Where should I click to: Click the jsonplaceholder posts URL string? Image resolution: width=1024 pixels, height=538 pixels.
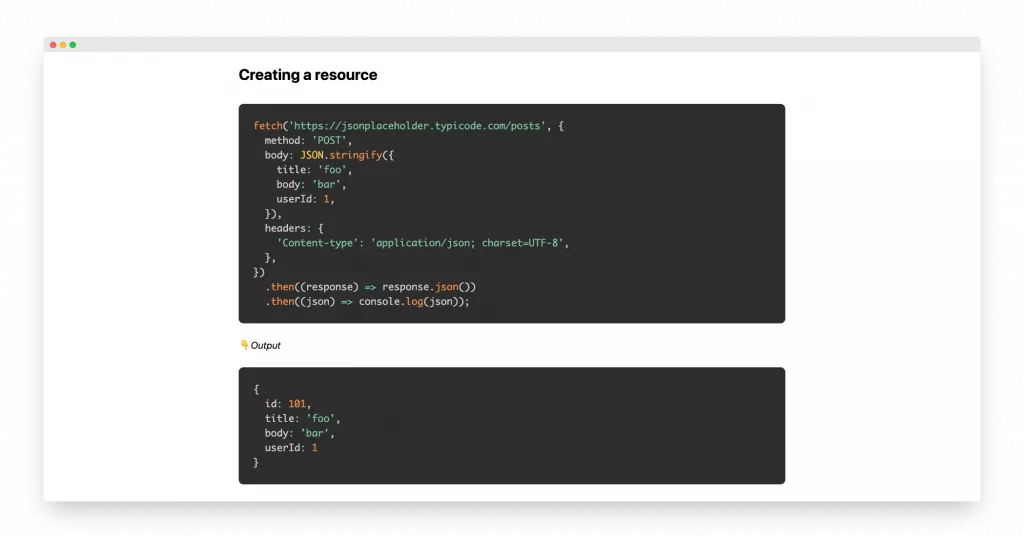416,126
